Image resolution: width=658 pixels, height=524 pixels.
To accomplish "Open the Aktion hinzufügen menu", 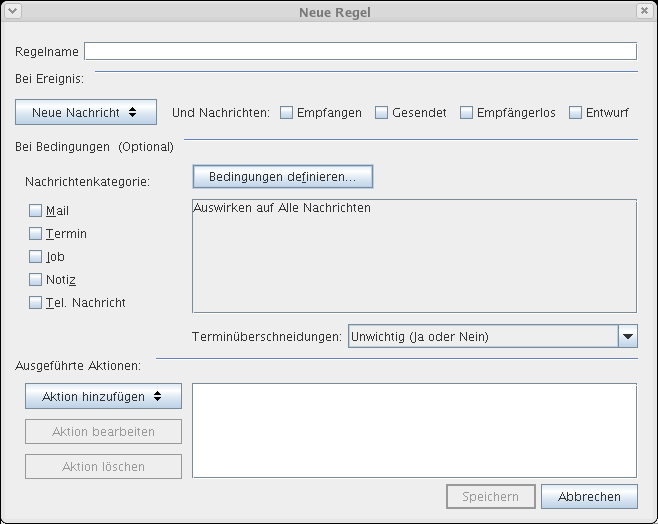I will coord(103,396).
